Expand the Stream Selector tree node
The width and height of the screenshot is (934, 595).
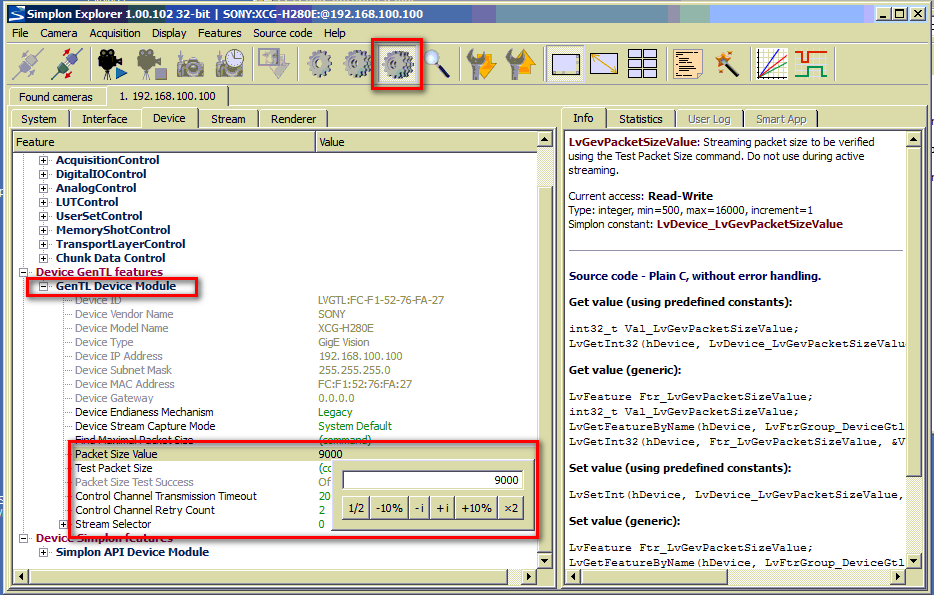coord(64,524)
